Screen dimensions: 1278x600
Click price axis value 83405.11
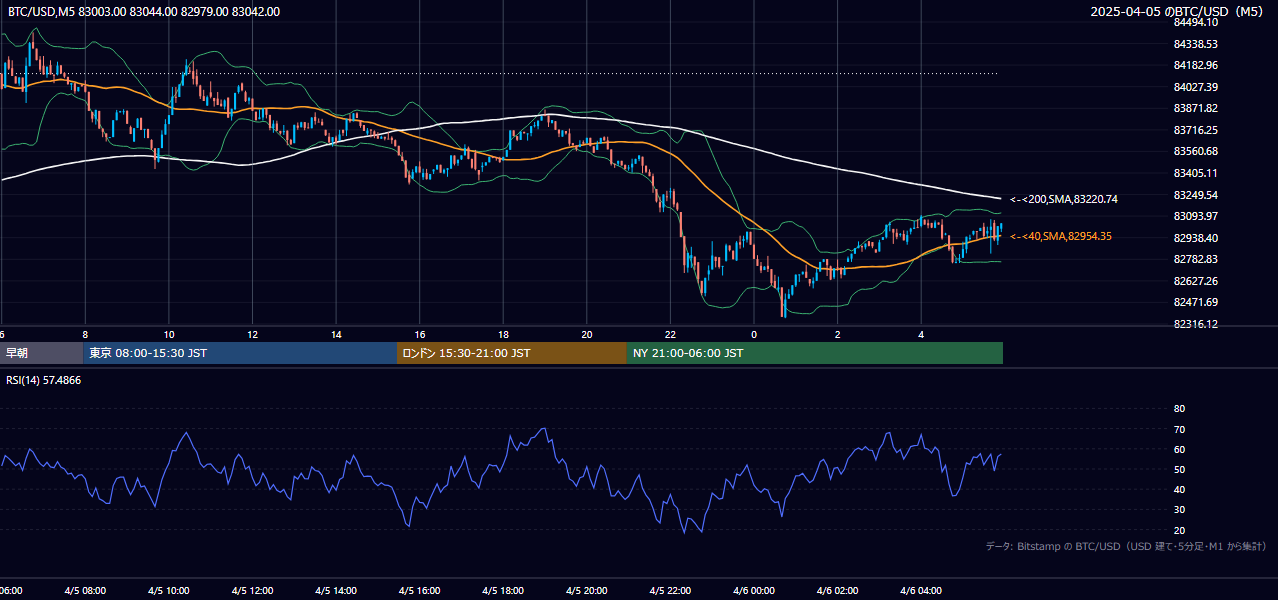pyautogui.click(x=1195, y=173)
